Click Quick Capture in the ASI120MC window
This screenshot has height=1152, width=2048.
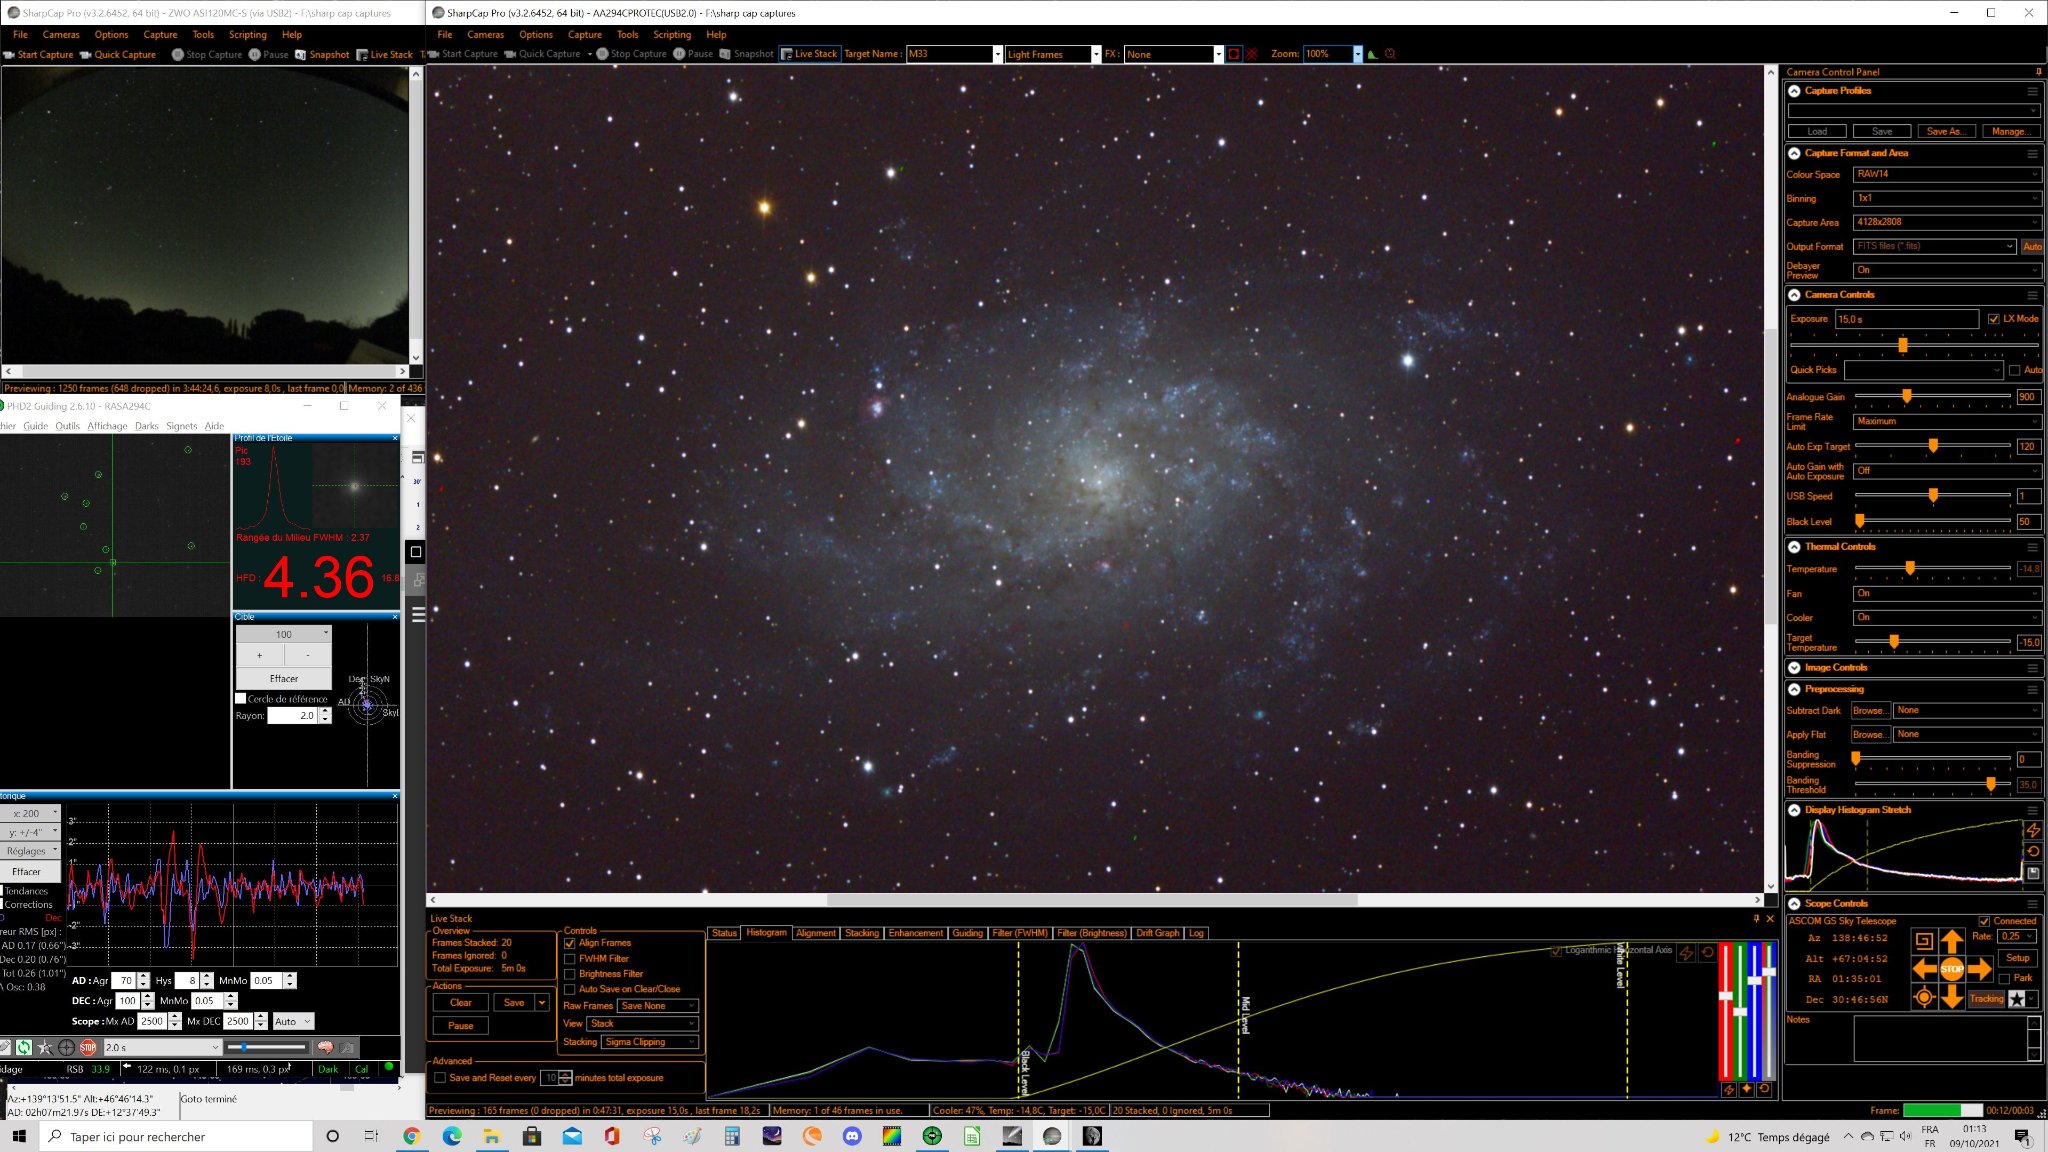click(x=118, y=55)
